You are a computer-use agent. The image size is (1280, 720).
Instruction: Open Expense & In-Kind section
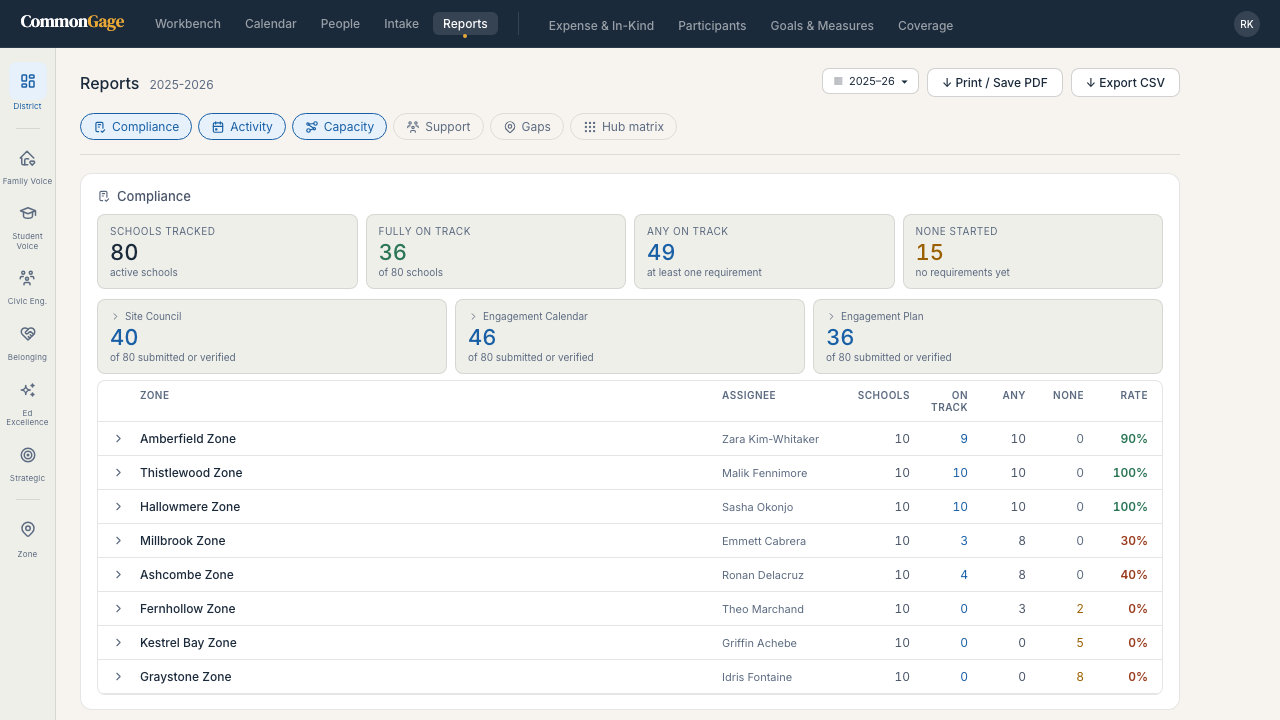(601, 26)
